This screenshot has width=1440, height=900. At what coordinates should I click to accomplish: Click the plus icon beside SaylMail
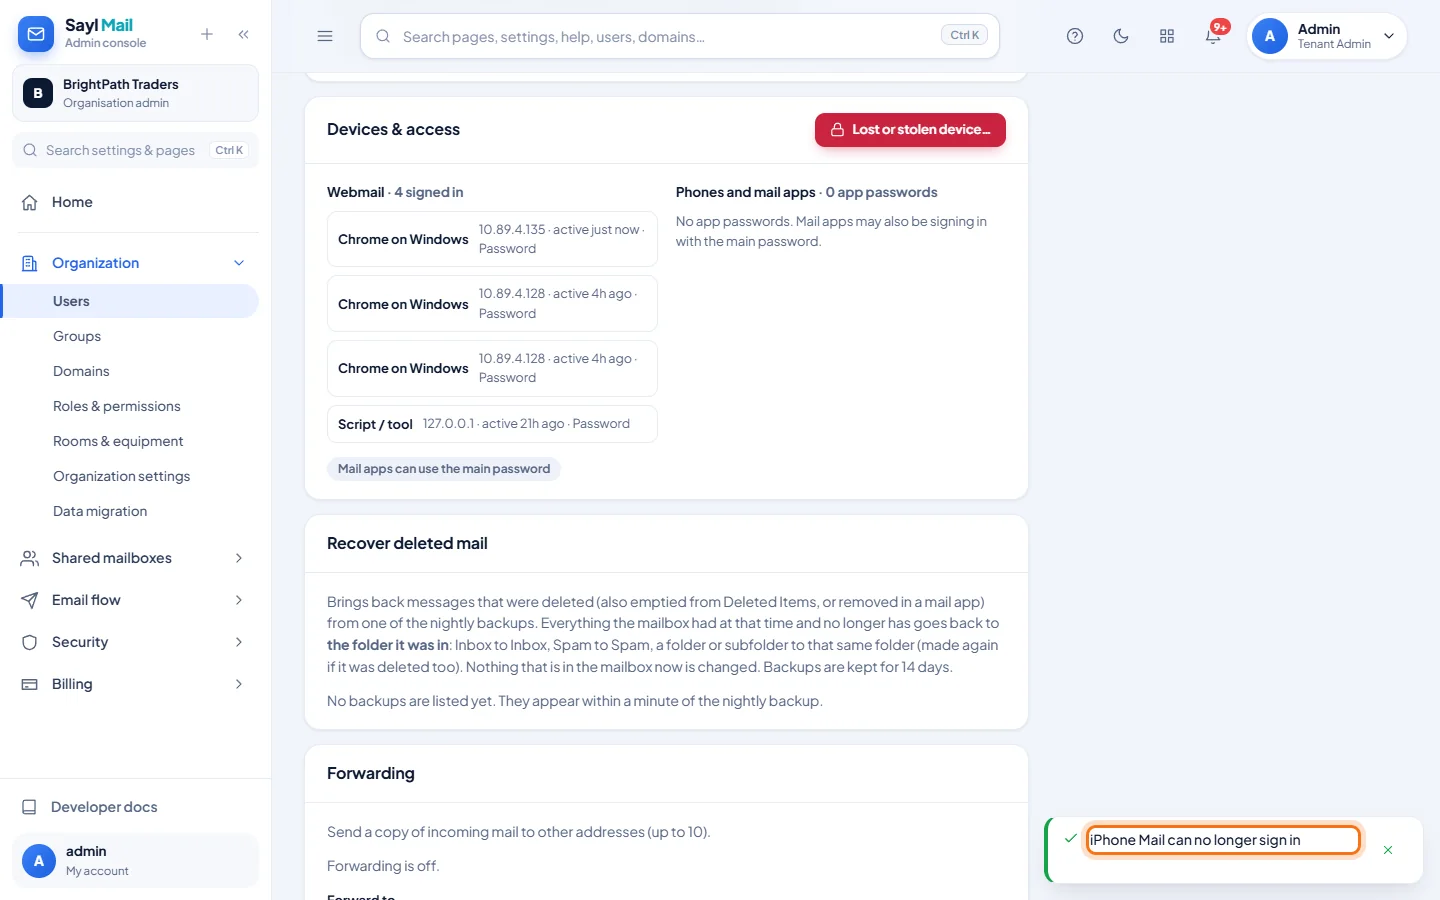click(x=207, y=34)
